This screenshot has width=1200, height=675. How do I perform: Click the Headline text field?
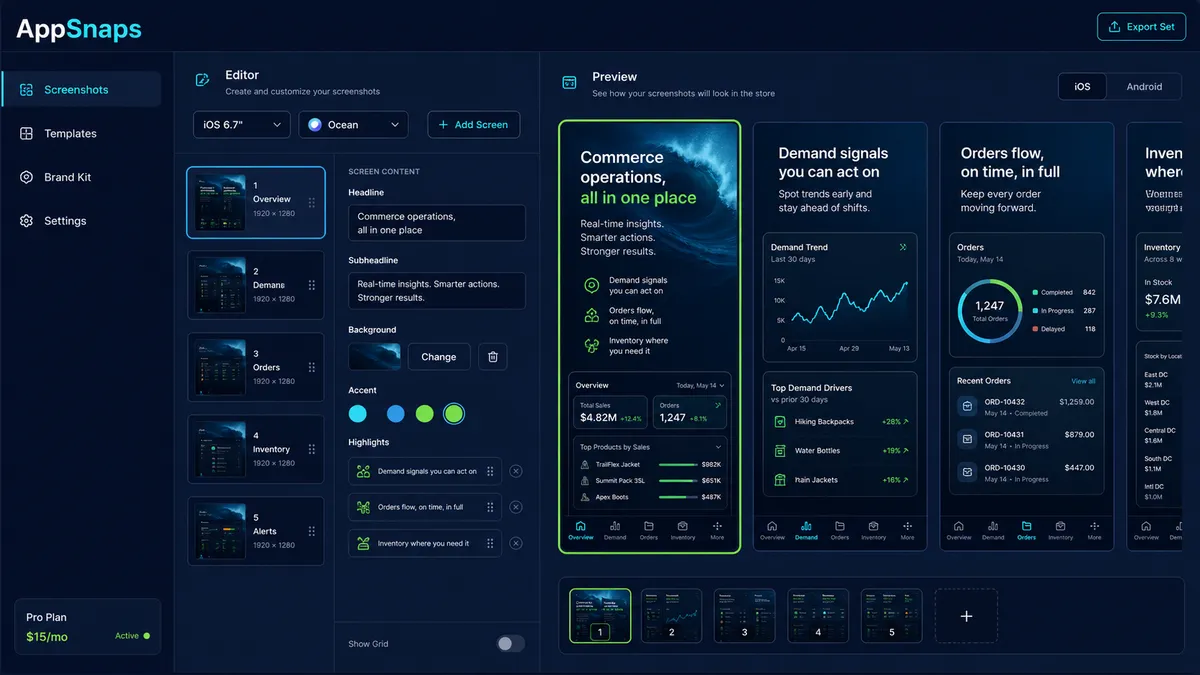437,223
